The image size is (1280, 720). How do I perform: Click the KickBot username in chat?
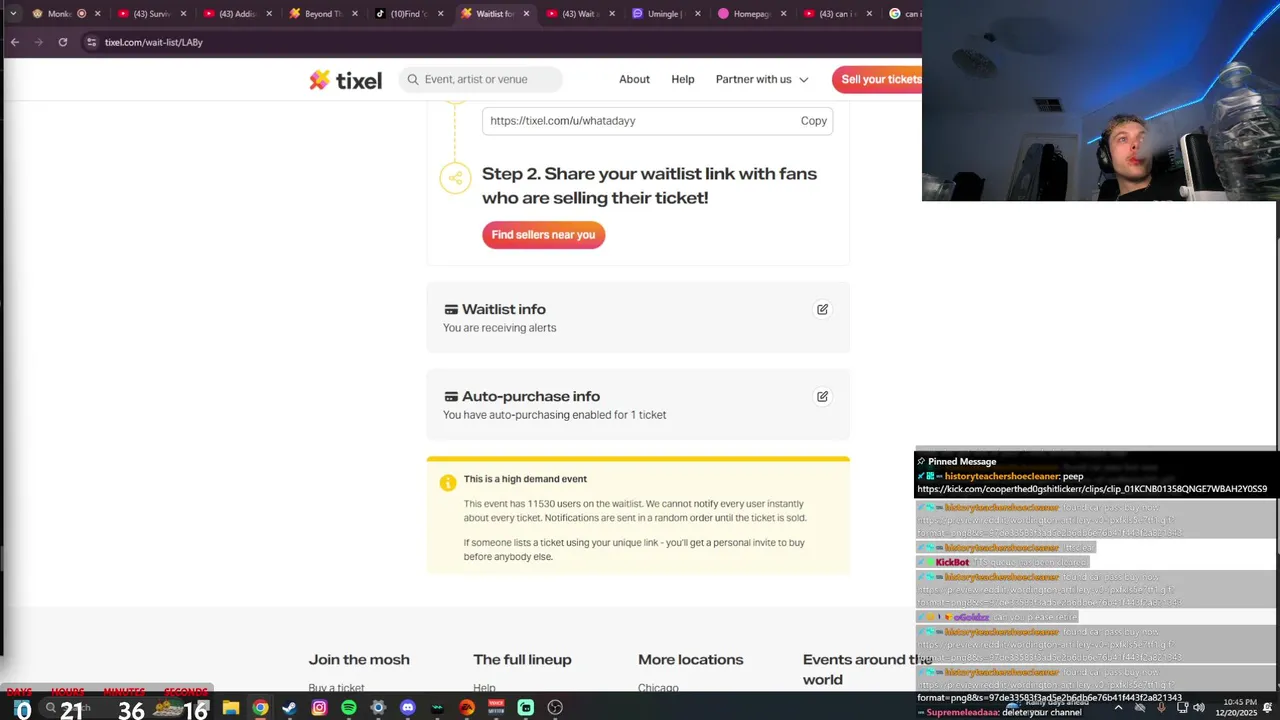952,562
